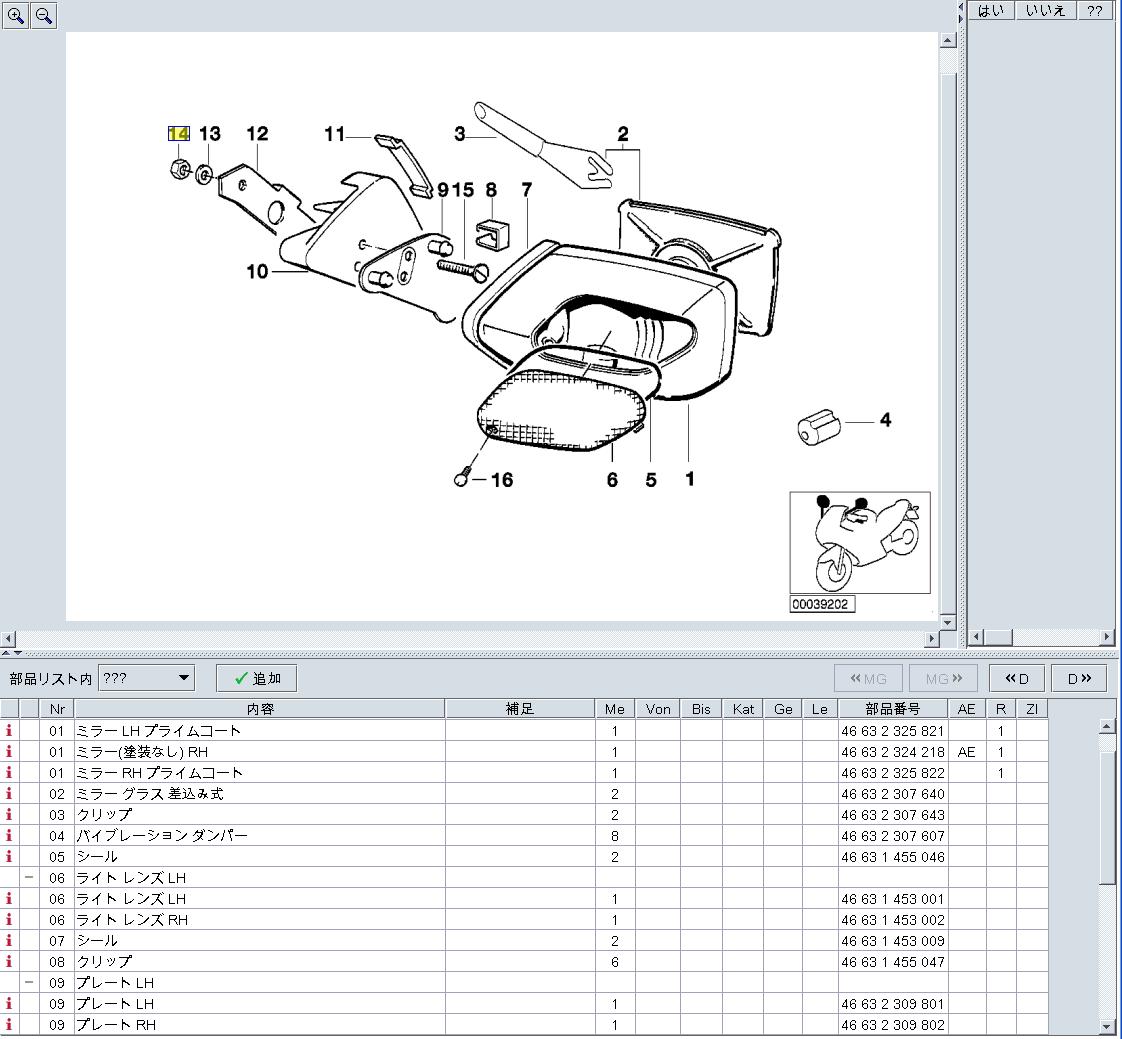Click info icon for ライト レンズ RH row
The width and height of the screenshot is (1122, 1039).
[9, 920]
